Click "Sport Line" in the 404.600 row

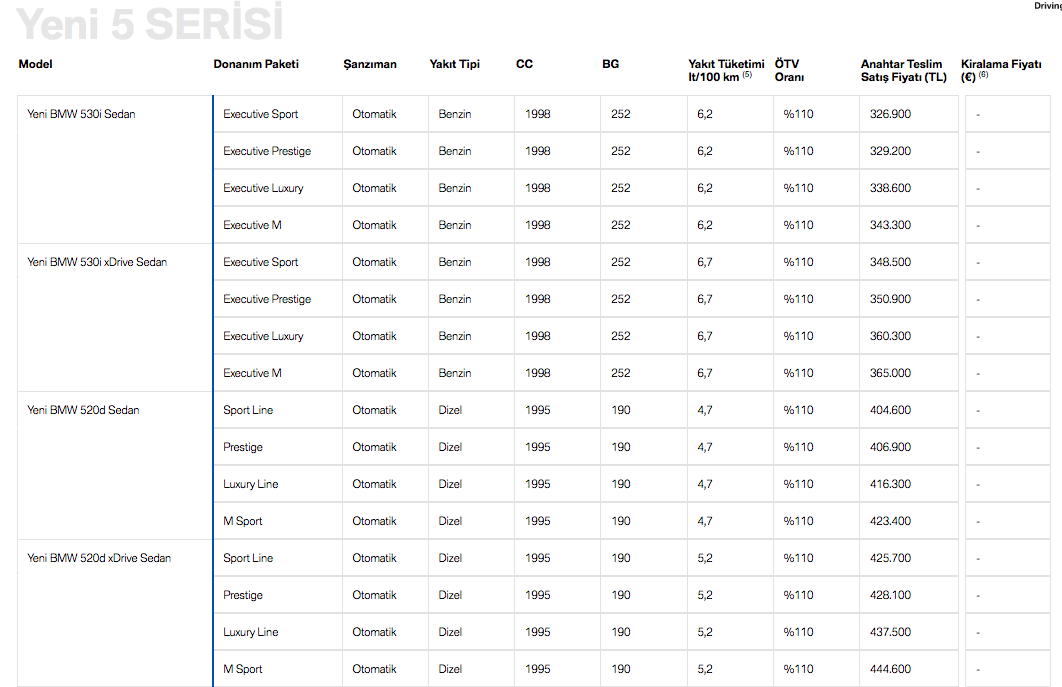[x=248, y=410]
